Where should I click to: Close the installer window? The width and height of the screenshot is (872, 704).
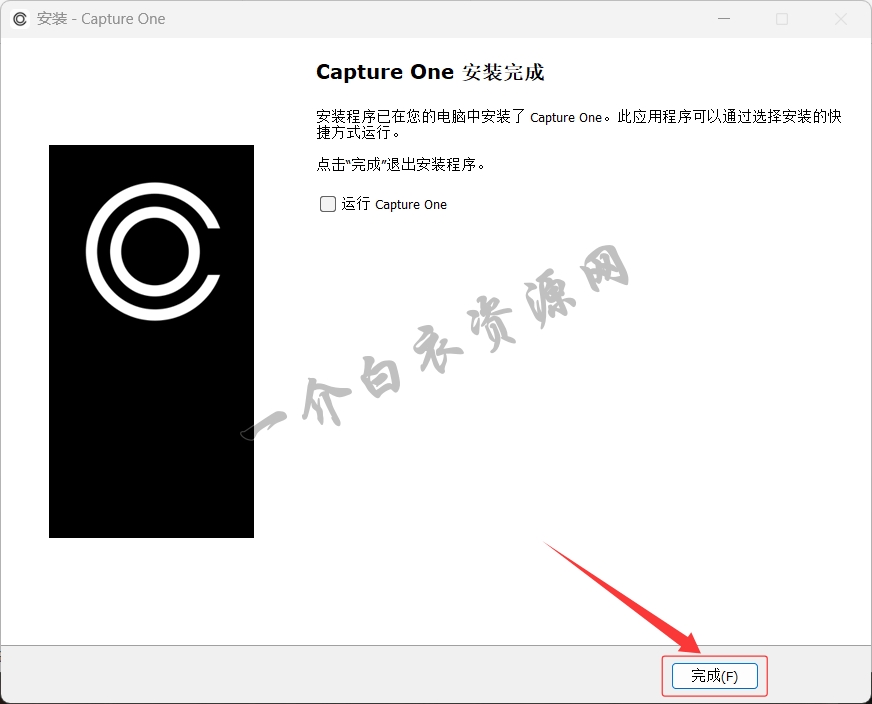pos(840,19)
